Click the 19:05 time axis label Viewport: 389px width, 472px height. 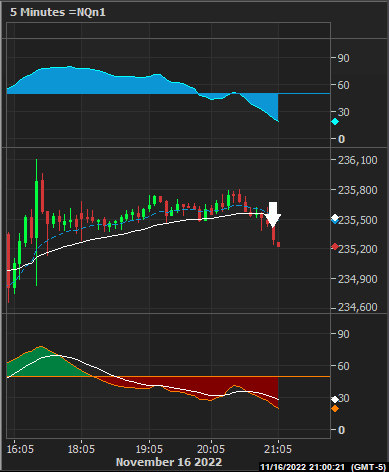[x=149, y=449]
